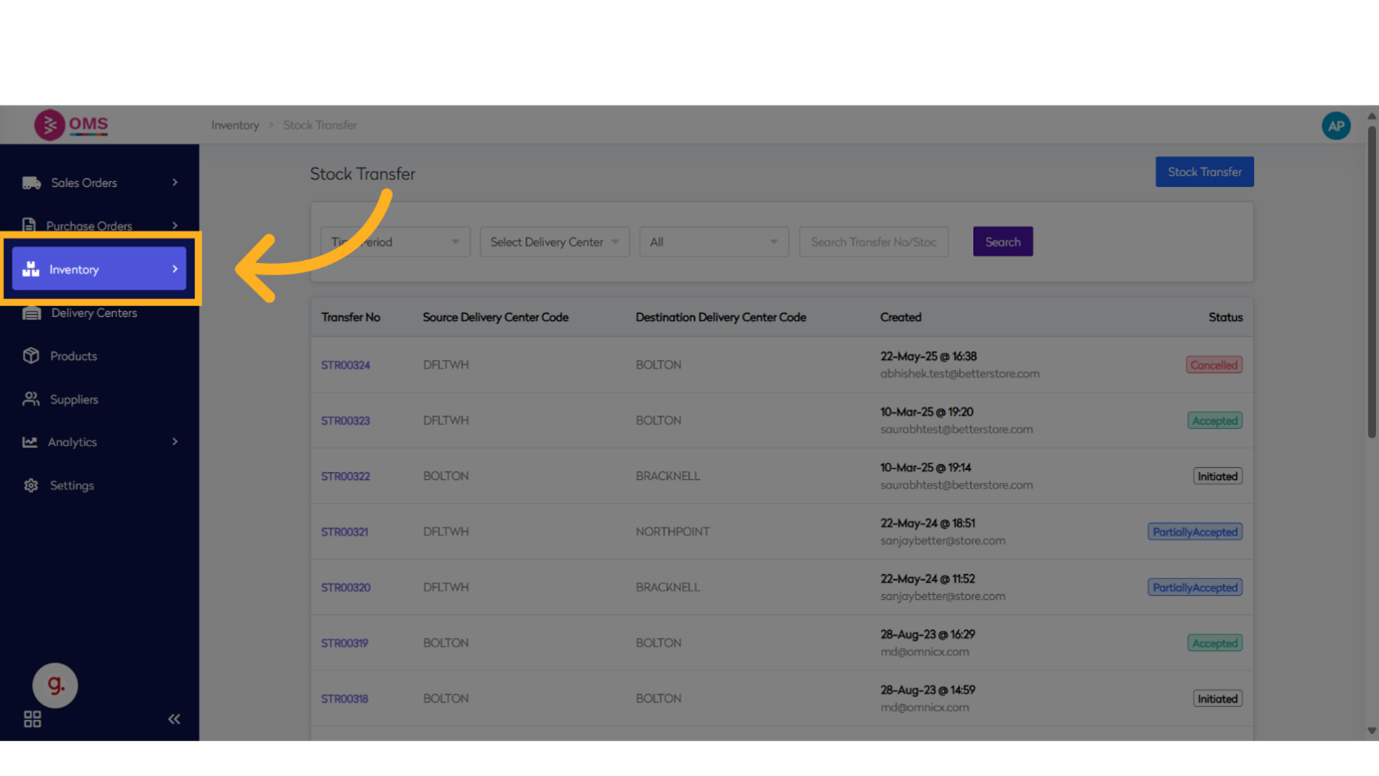Click the OMS logo

[x=71, y=125]
